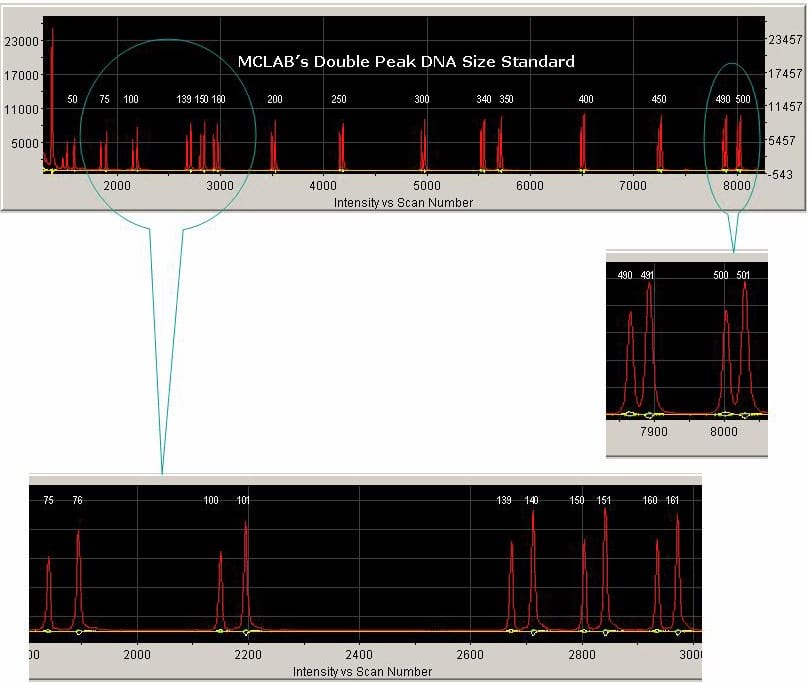Select the 140 peak label in bottom inset

coord(531,500)
